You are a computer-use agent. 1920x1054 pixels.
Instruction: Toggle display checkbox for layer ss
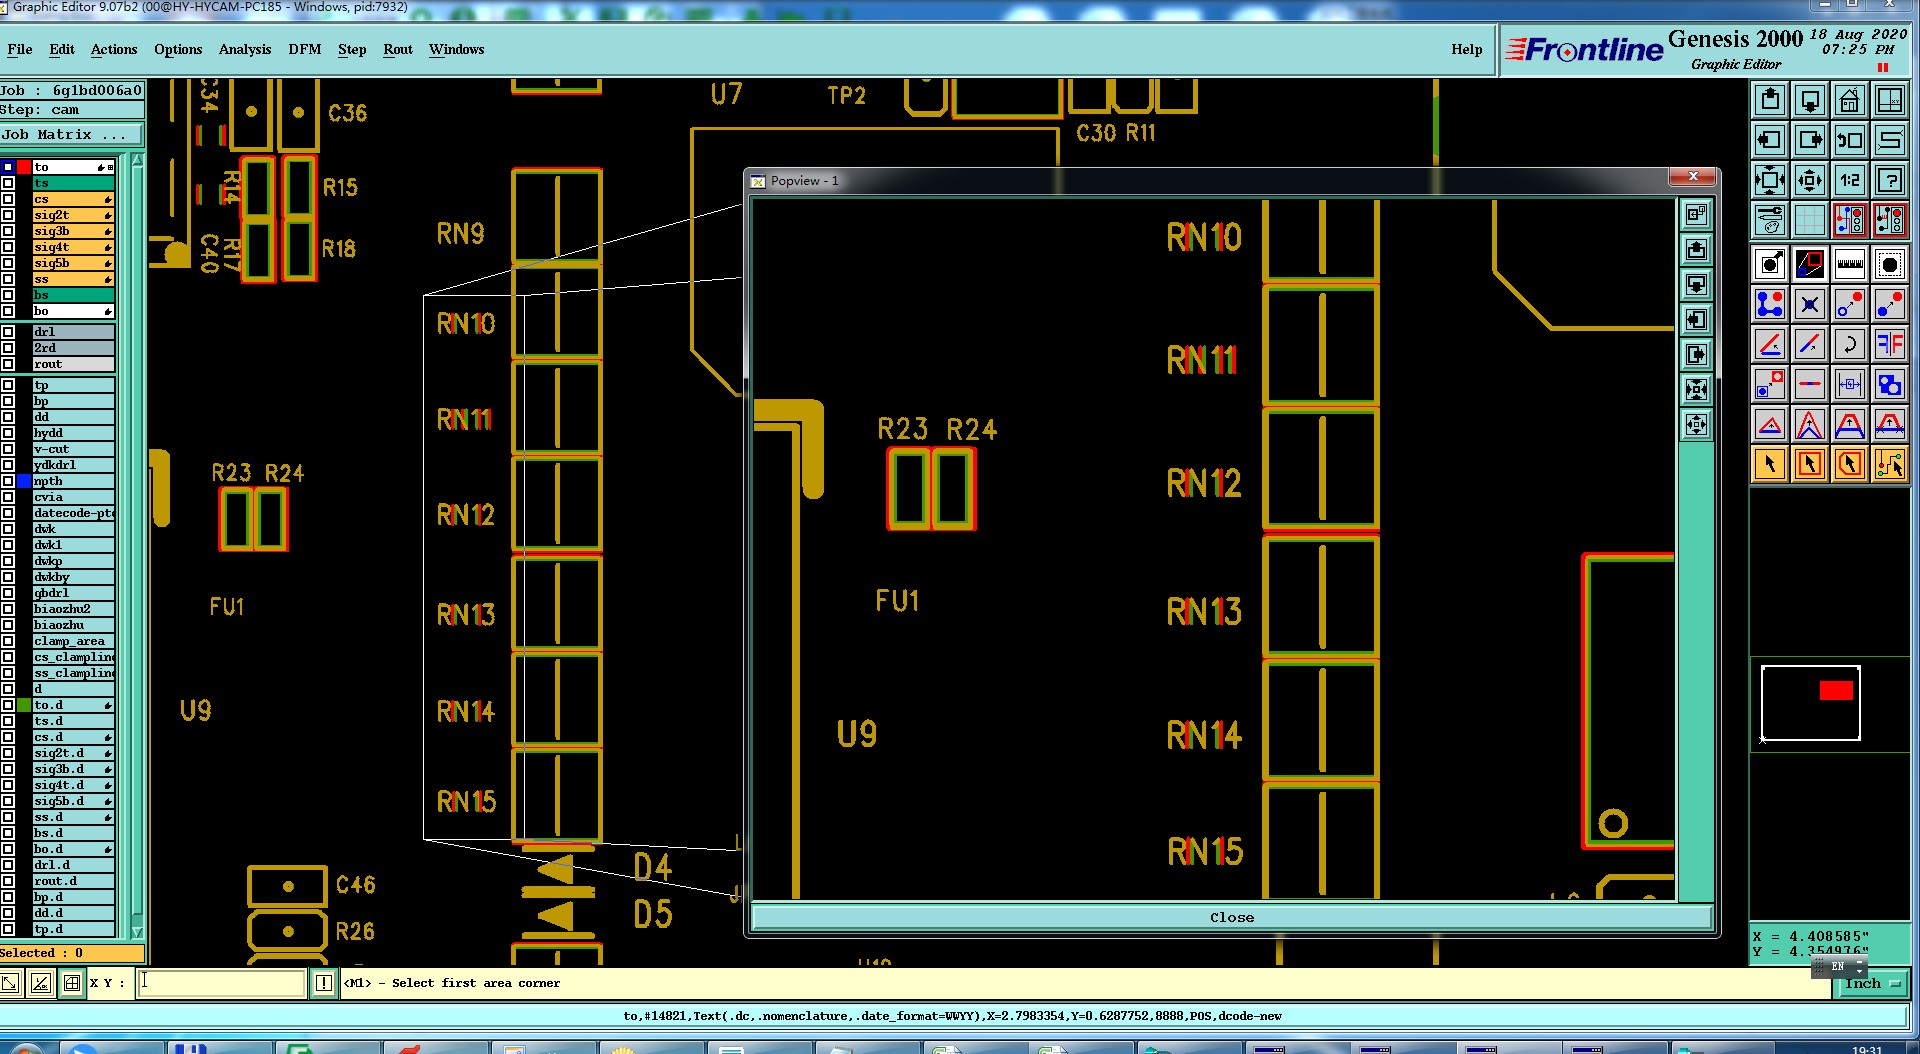pyautogui.click(x=8, y=279)
